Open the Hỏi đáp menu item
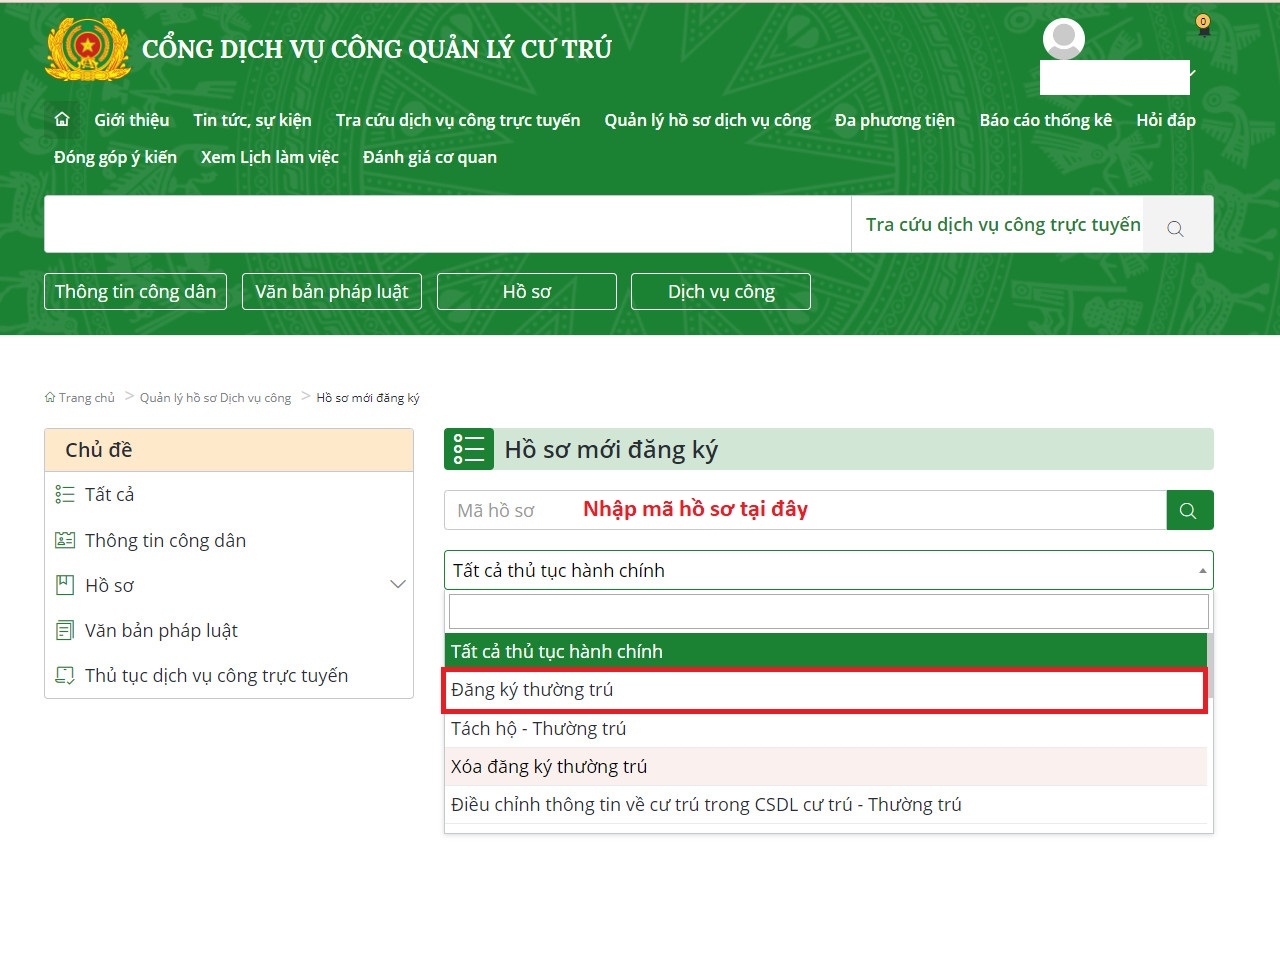The image size is (1280, 964). [x=1166, y=119]
